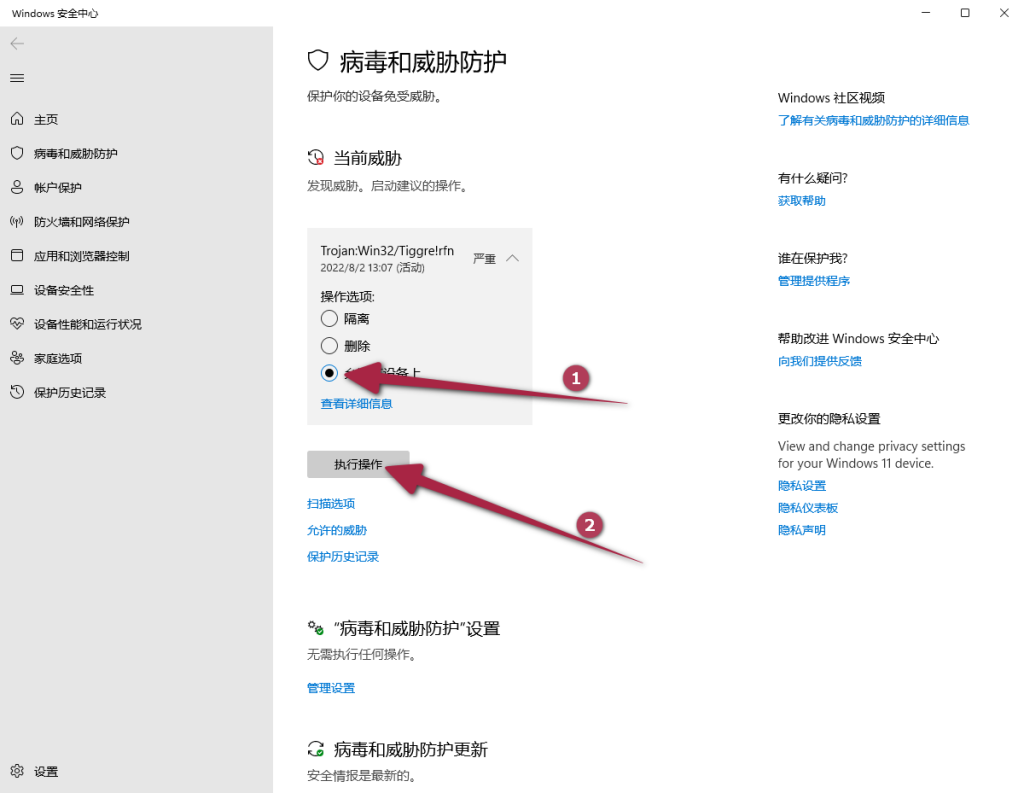This screenshot has height=793, width=1024.
Task: Click the 设备安全性 laptop icon
Action: tap(17, 290)
